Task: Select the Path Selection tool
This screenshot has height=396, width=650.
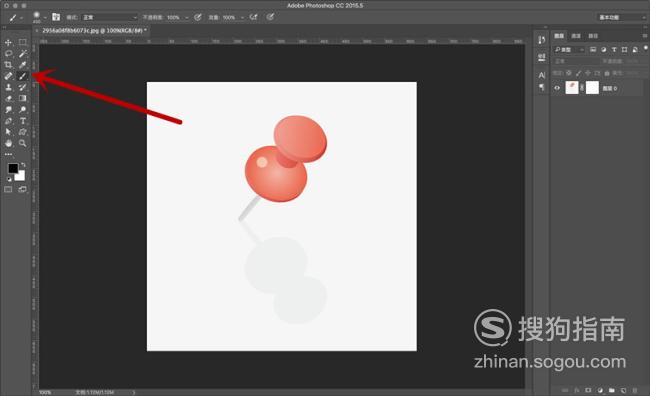Action: [8, 132]
